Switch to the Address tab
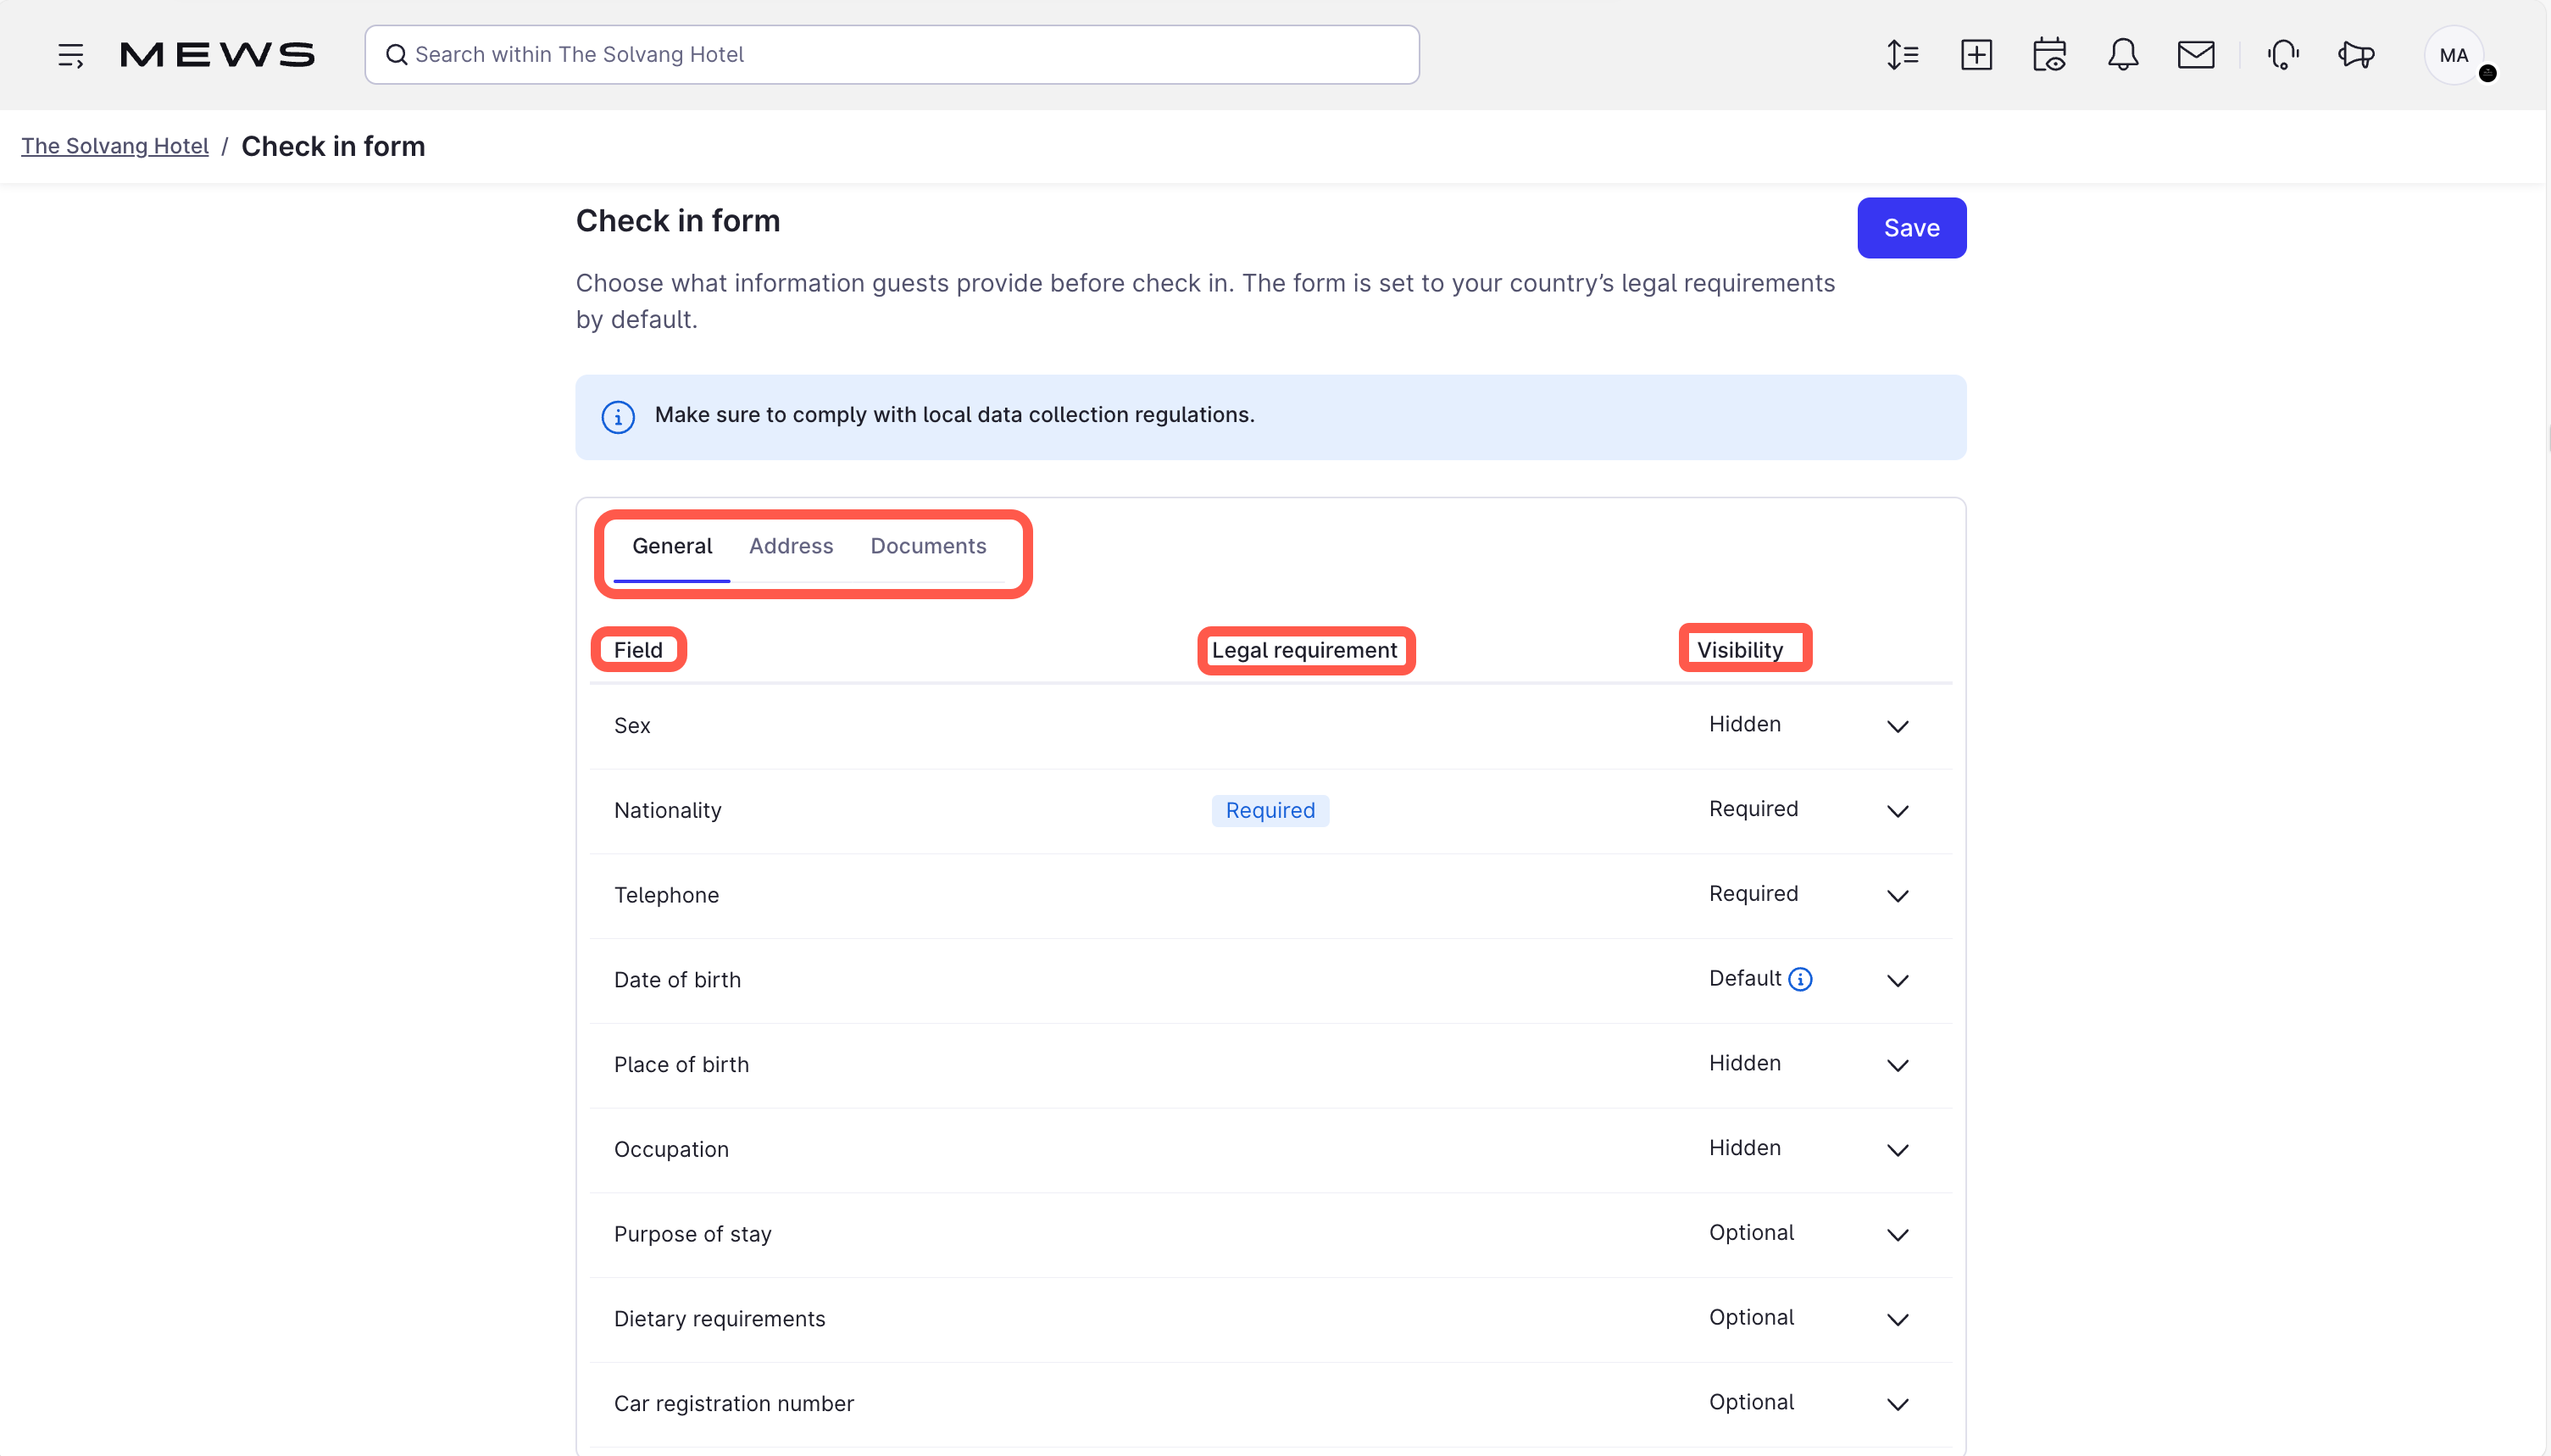 (x=791, y=546)
